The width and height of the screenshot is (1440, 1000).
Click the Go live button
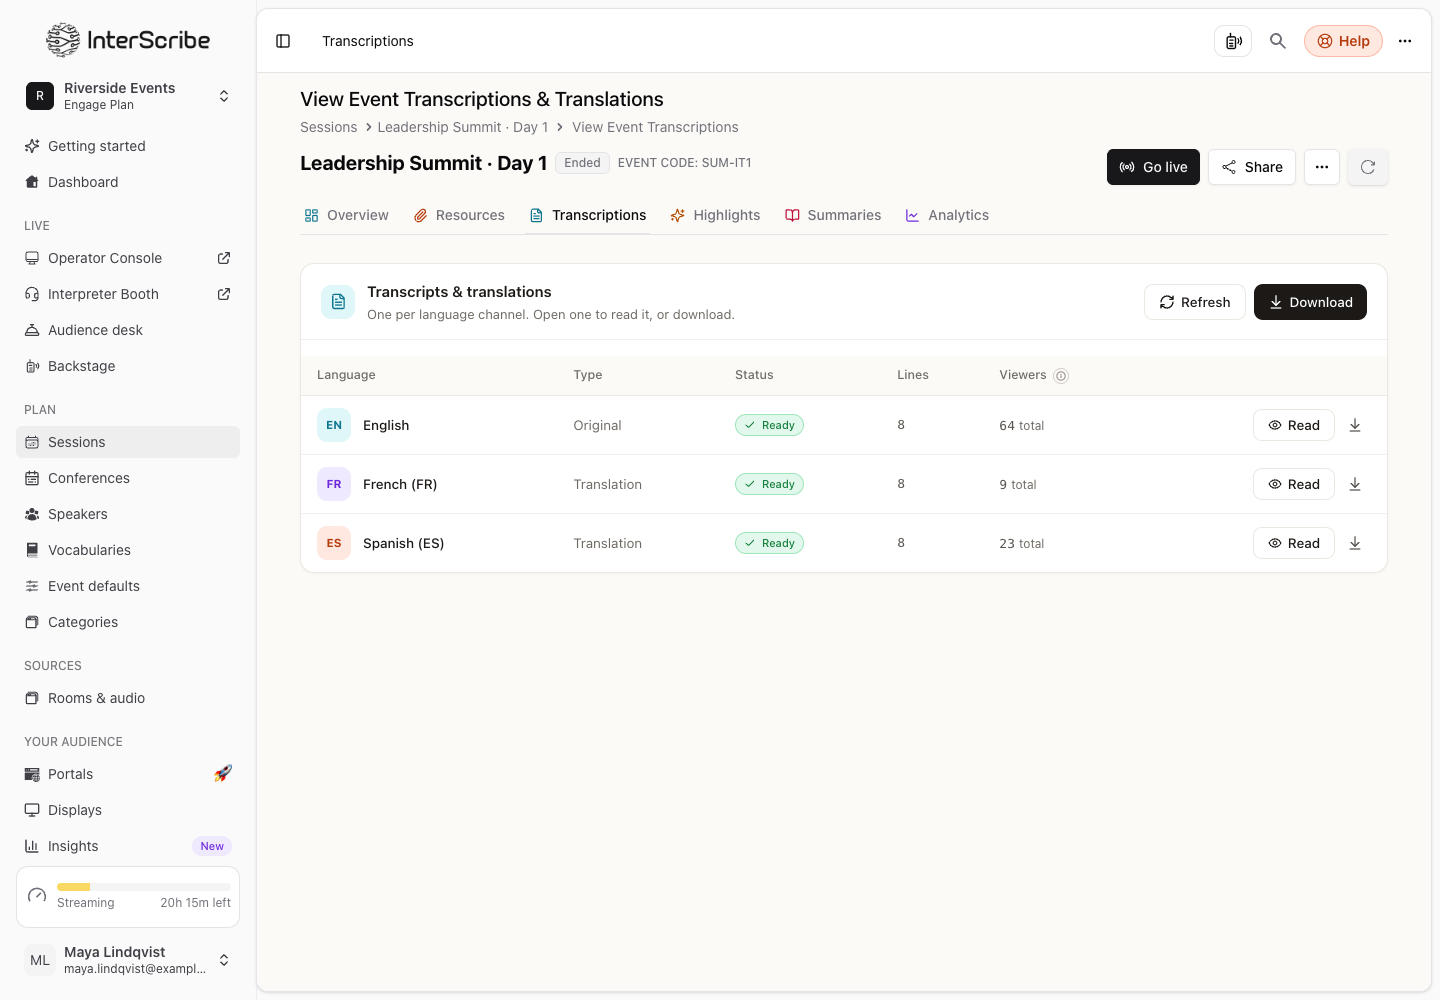[x=1153, y=167]
